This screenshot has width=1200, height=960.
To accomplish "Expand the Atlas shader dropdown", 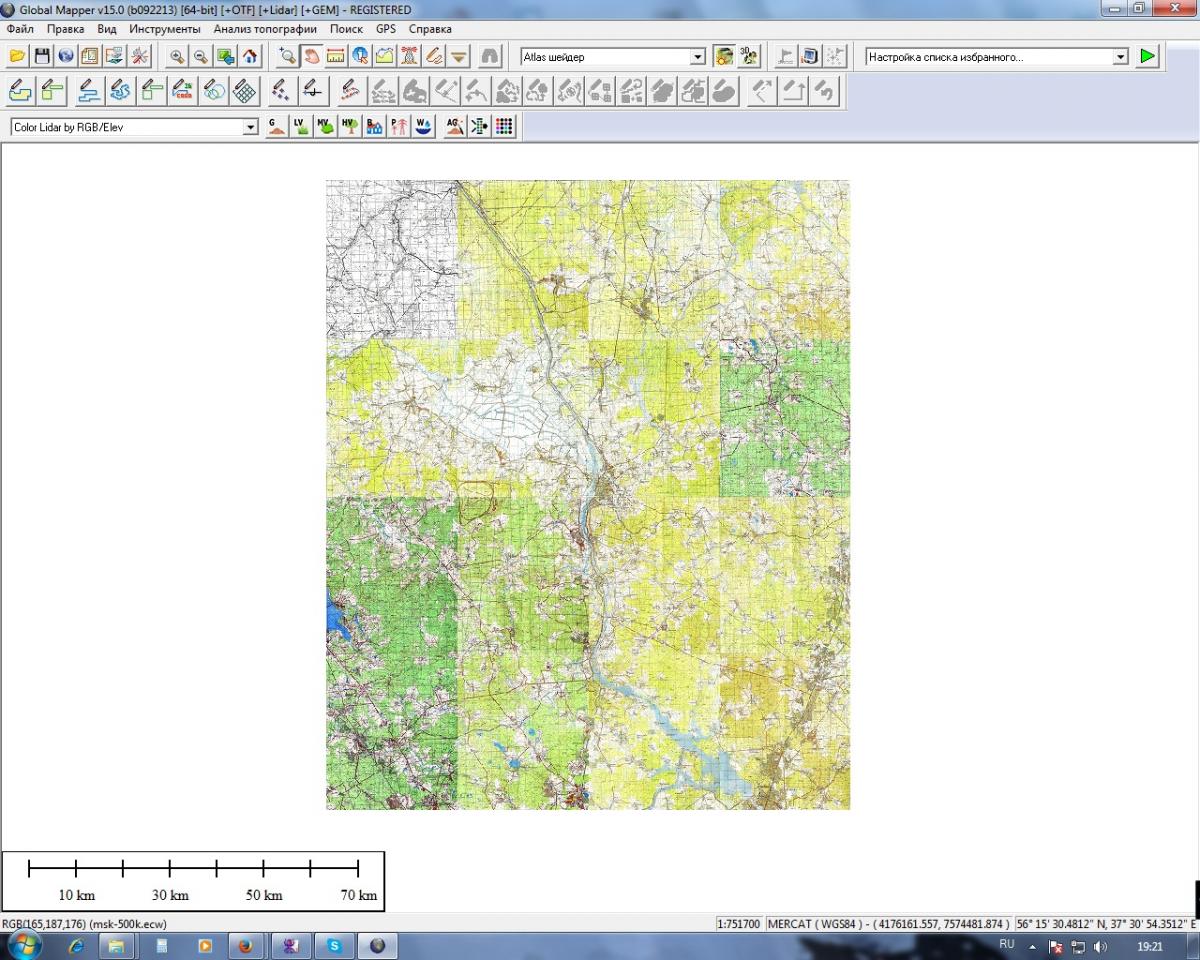I will pyautogui.click(x=698, y=57).
